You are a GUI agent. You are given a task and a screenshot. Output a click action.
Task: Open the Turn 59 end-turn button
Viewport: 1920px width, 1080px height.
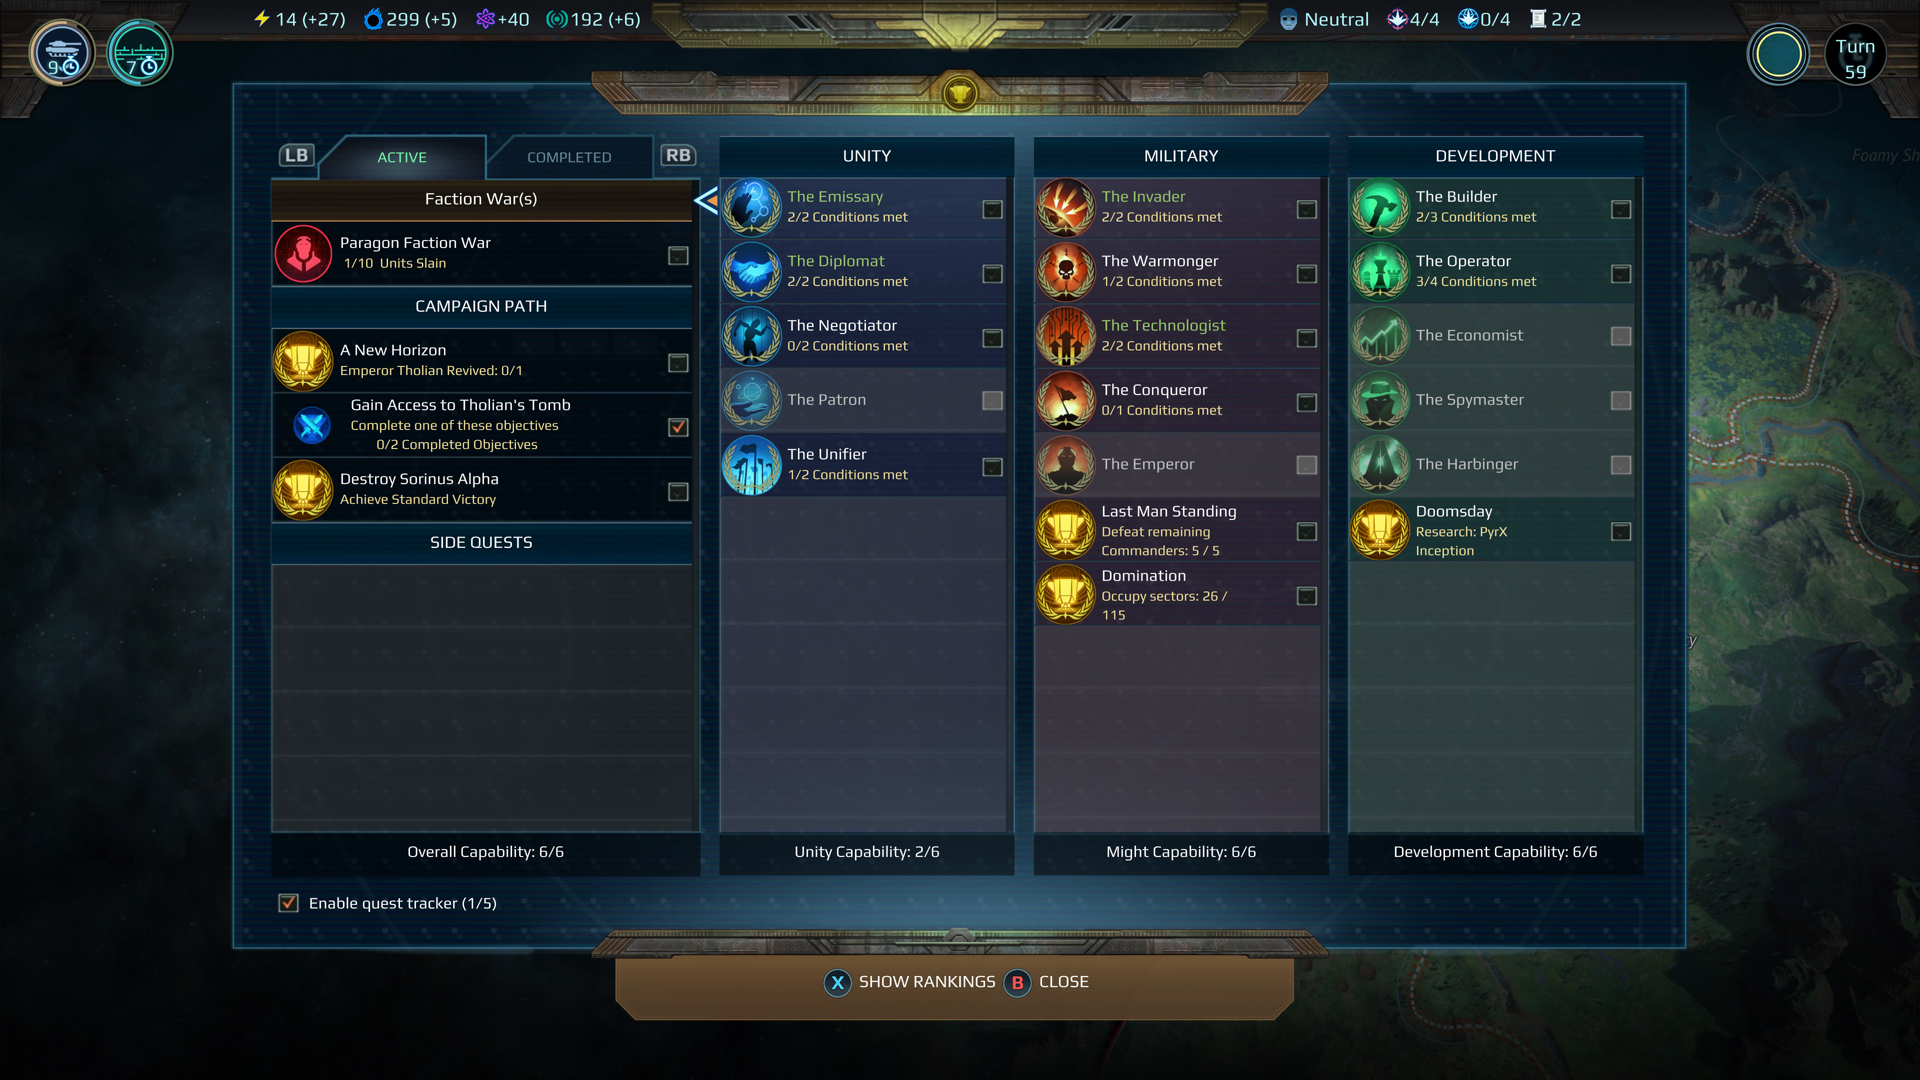pos(1855,56)
